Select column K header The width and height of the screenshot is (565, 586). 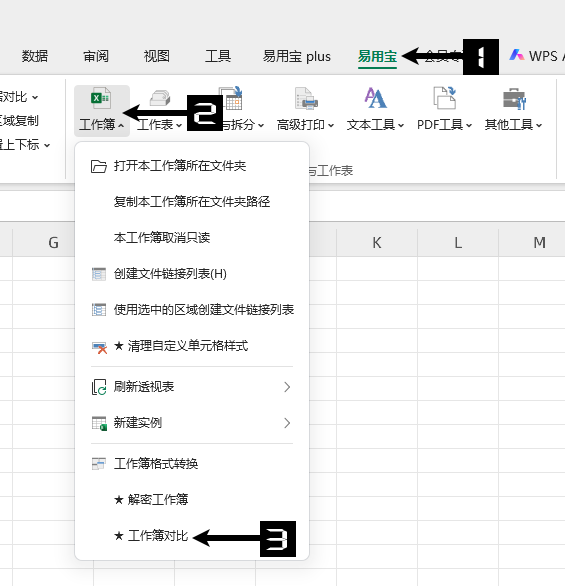click(x=377, y=243)
